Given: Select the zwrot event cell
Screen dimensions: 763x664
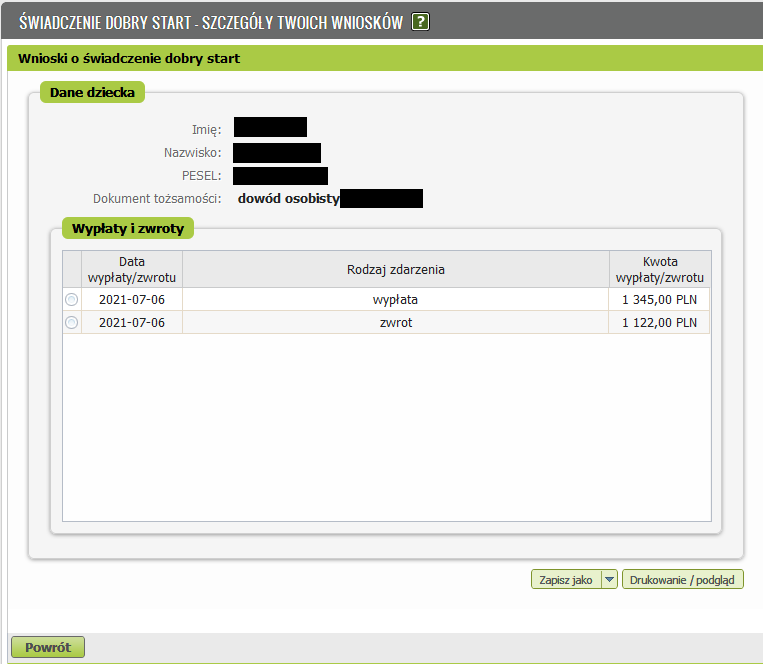Looking at the screenshot, I should 395,323.
